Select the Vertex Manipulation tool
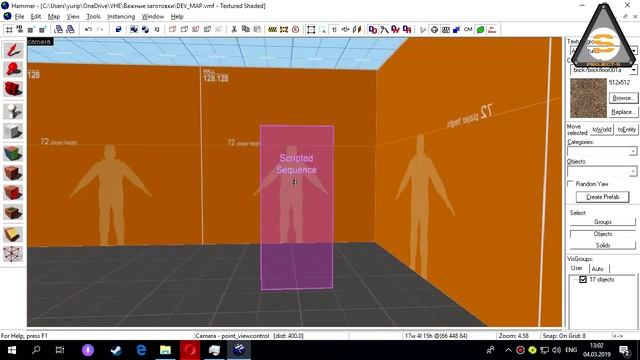 coord(13,254)
